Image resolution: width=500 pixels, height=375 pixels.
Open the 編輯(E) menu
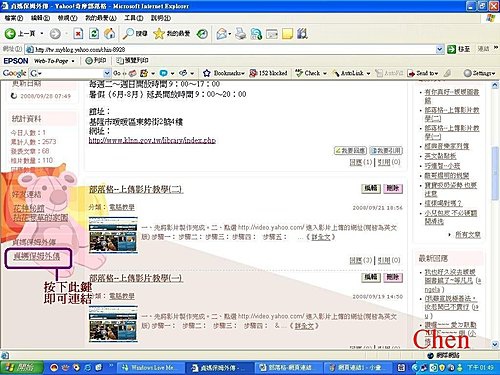coord(40,18)
